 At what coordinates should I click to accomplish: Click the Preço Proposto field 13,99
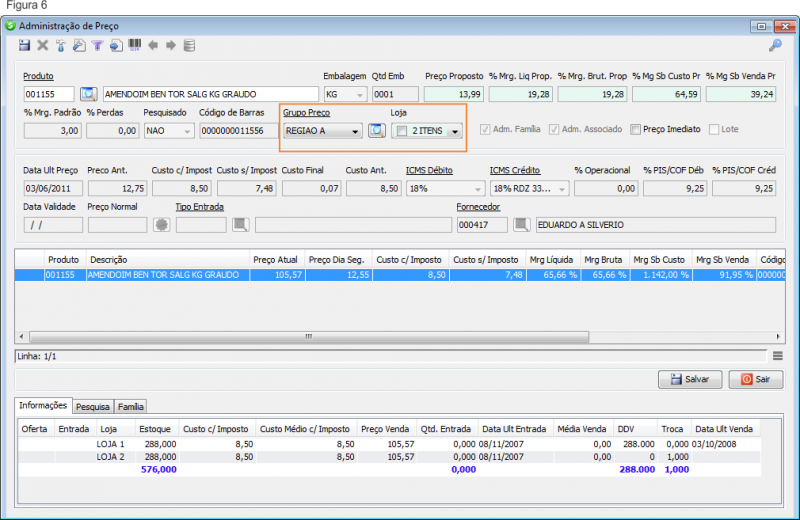(454, 94)
